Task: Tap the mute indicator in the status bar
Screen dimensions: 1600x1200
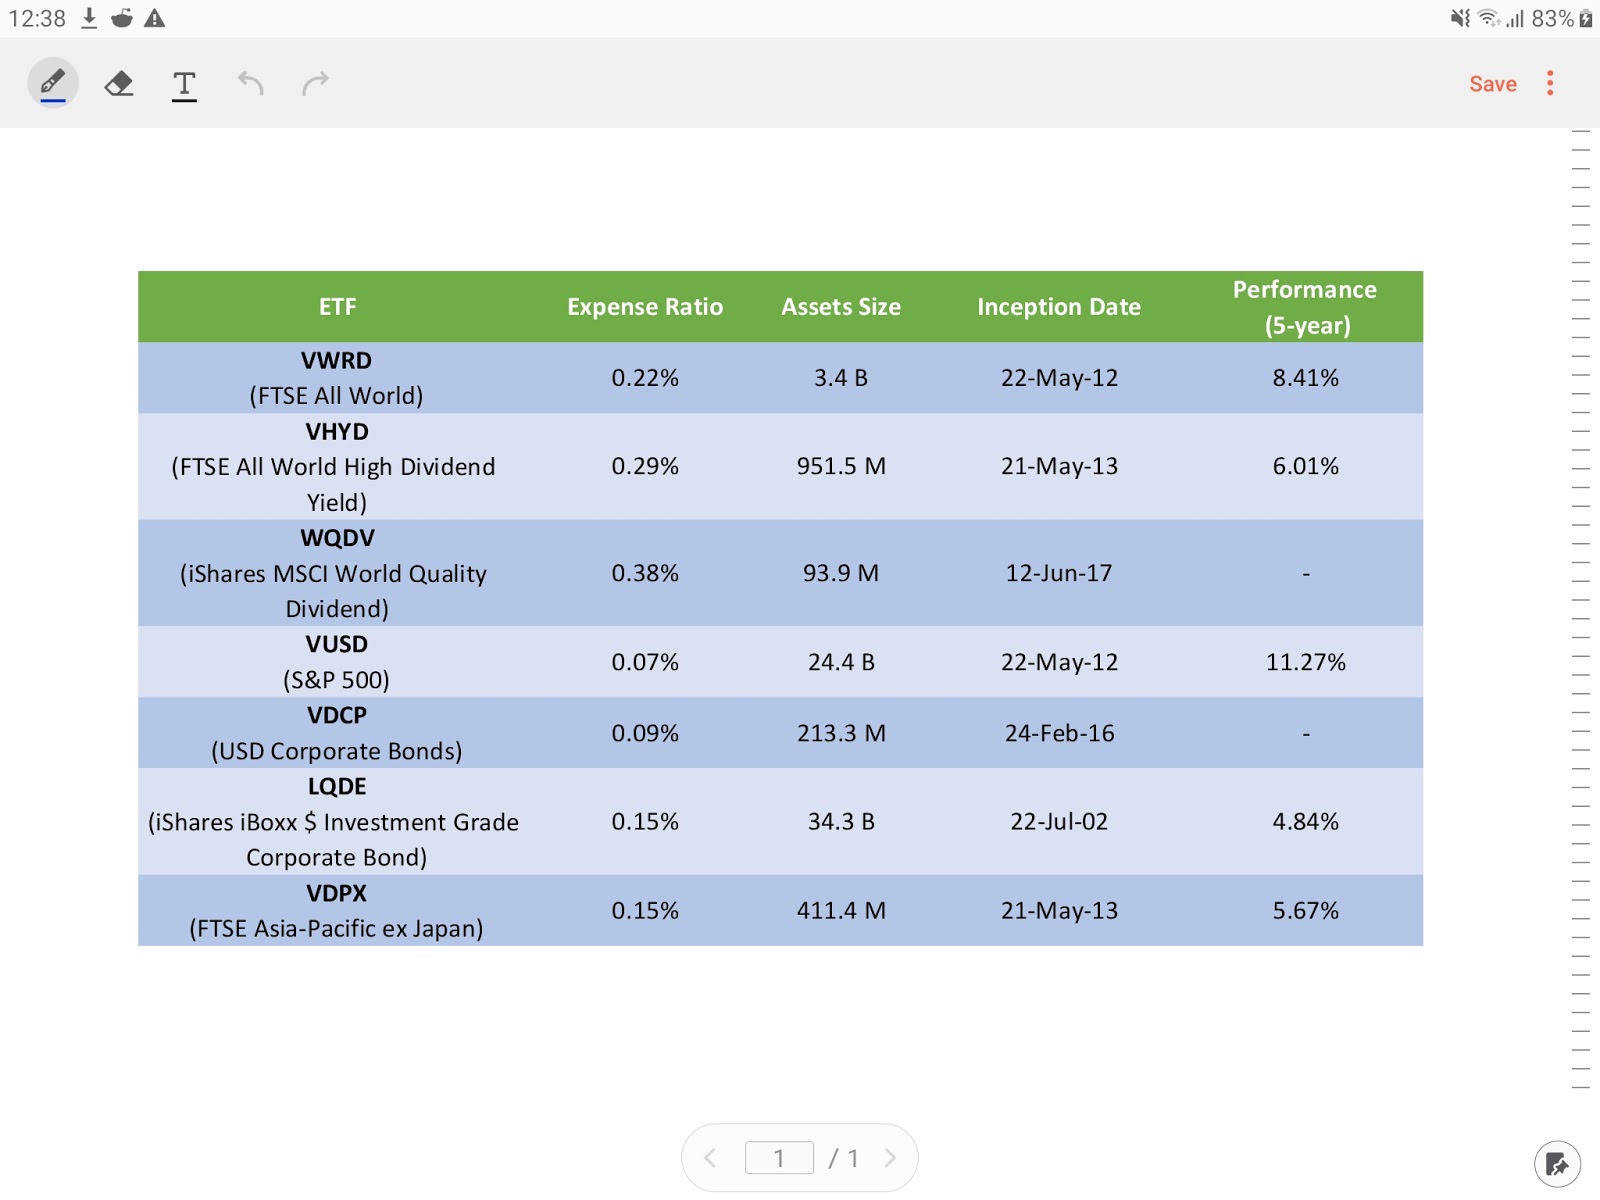Action: point(1458,17)
